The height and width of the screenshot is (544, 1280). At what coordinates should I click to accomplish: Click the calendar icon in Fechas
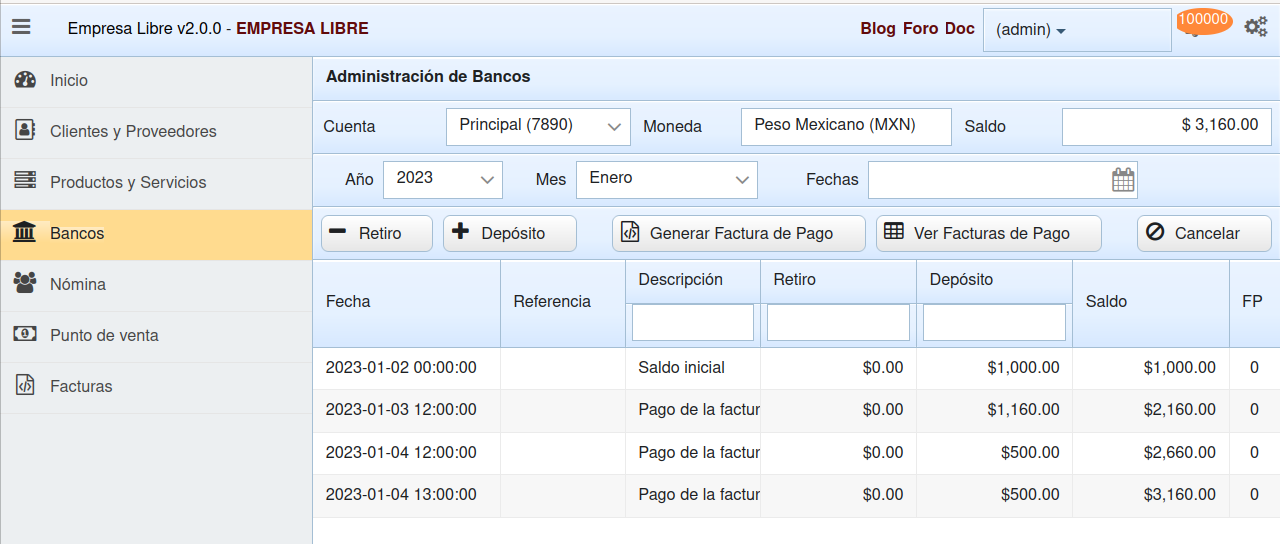click(x=1123, y=180)
